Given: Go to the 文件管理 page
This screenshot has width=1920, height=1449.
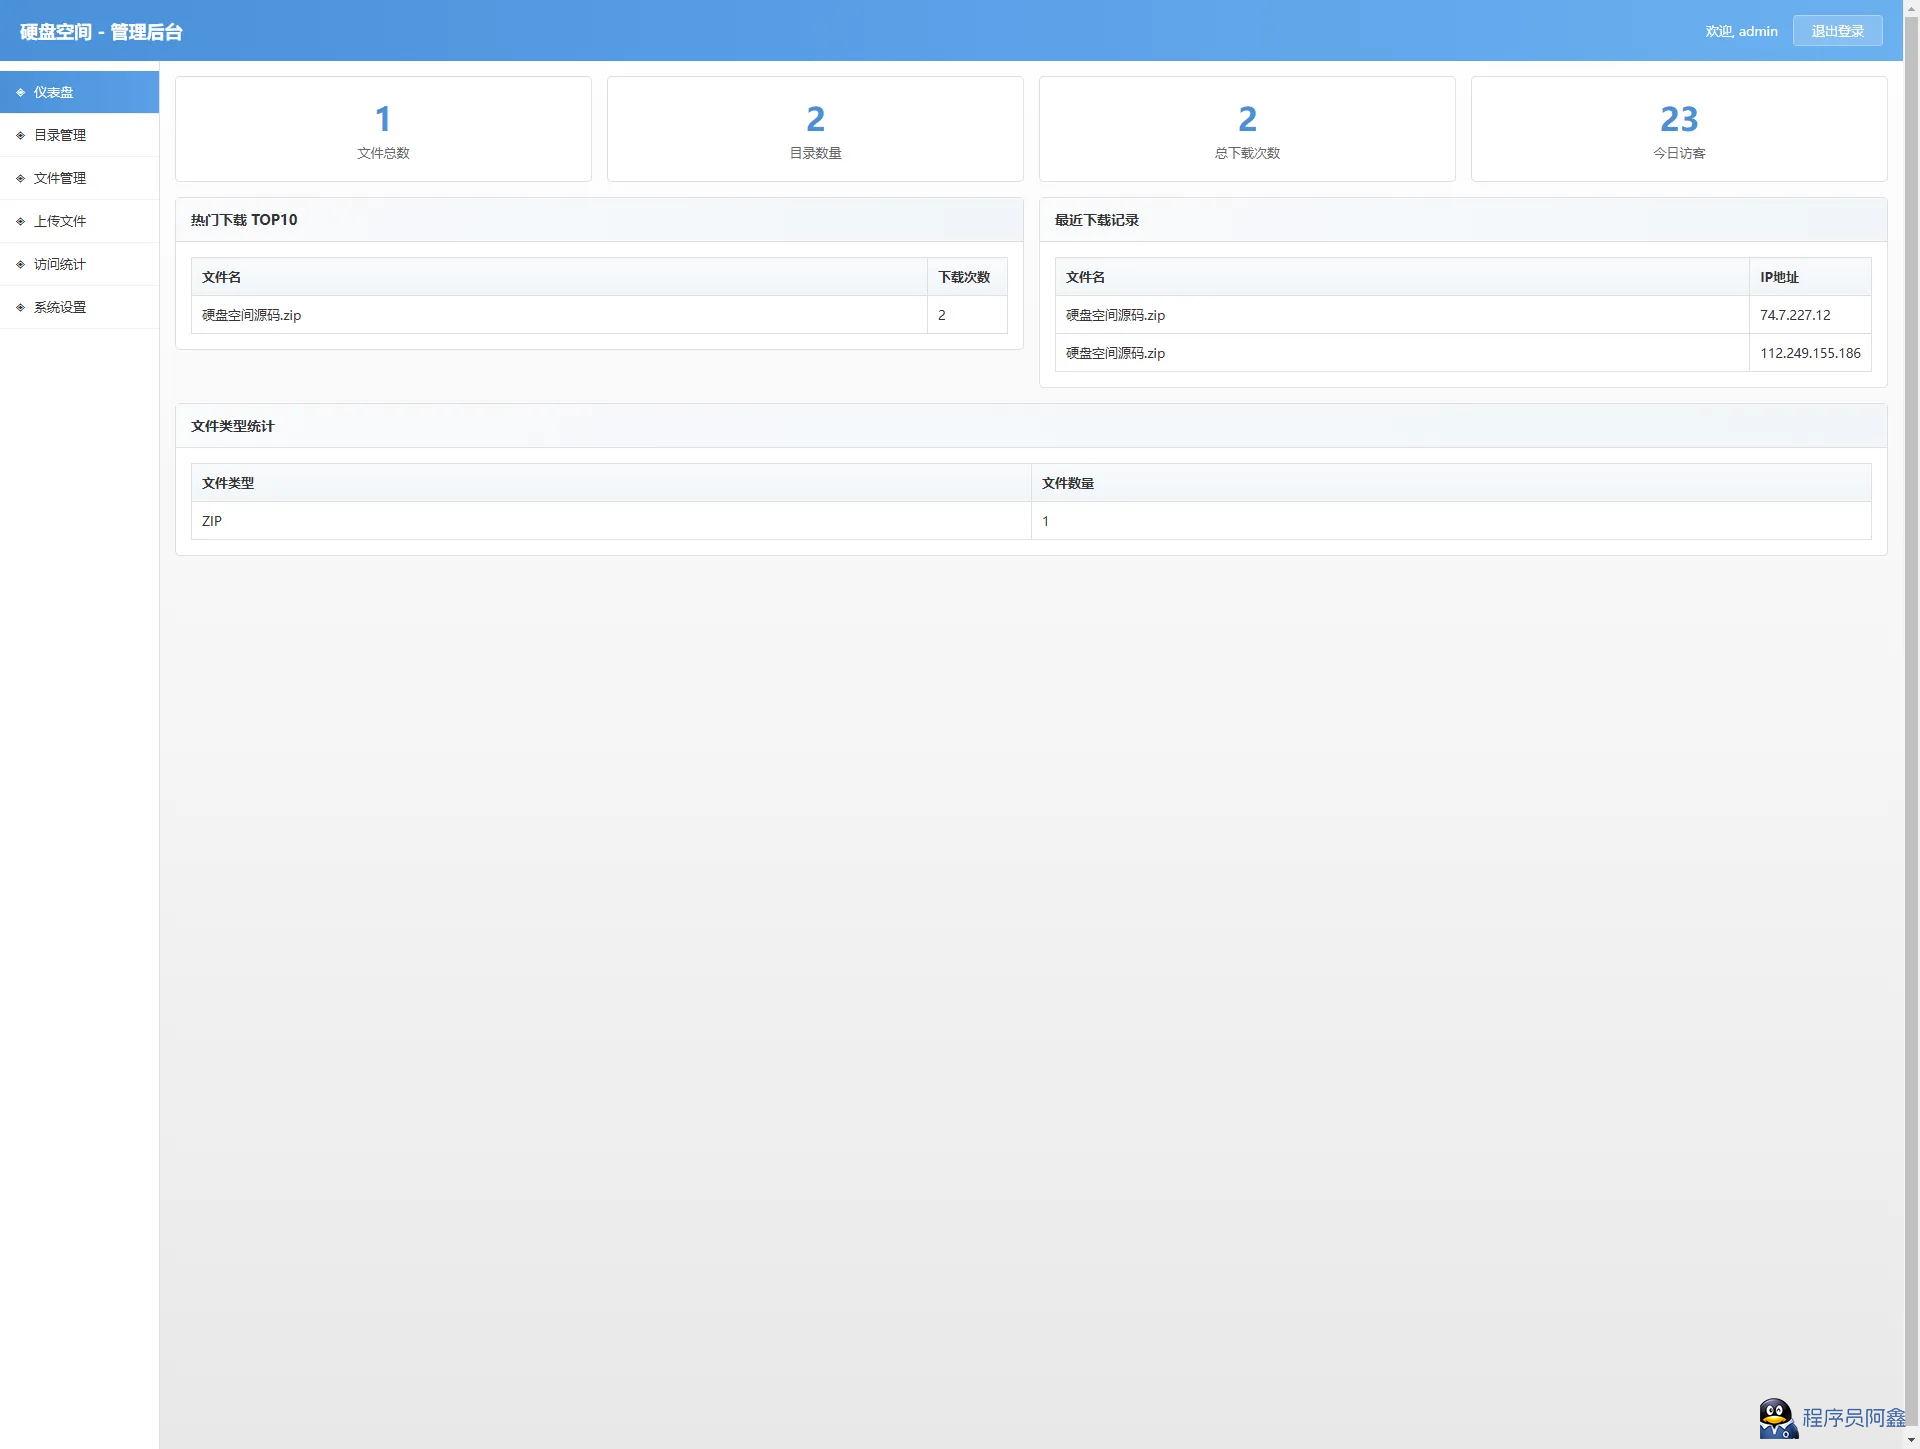Looking at the screenshot, I should click(60, 178).
